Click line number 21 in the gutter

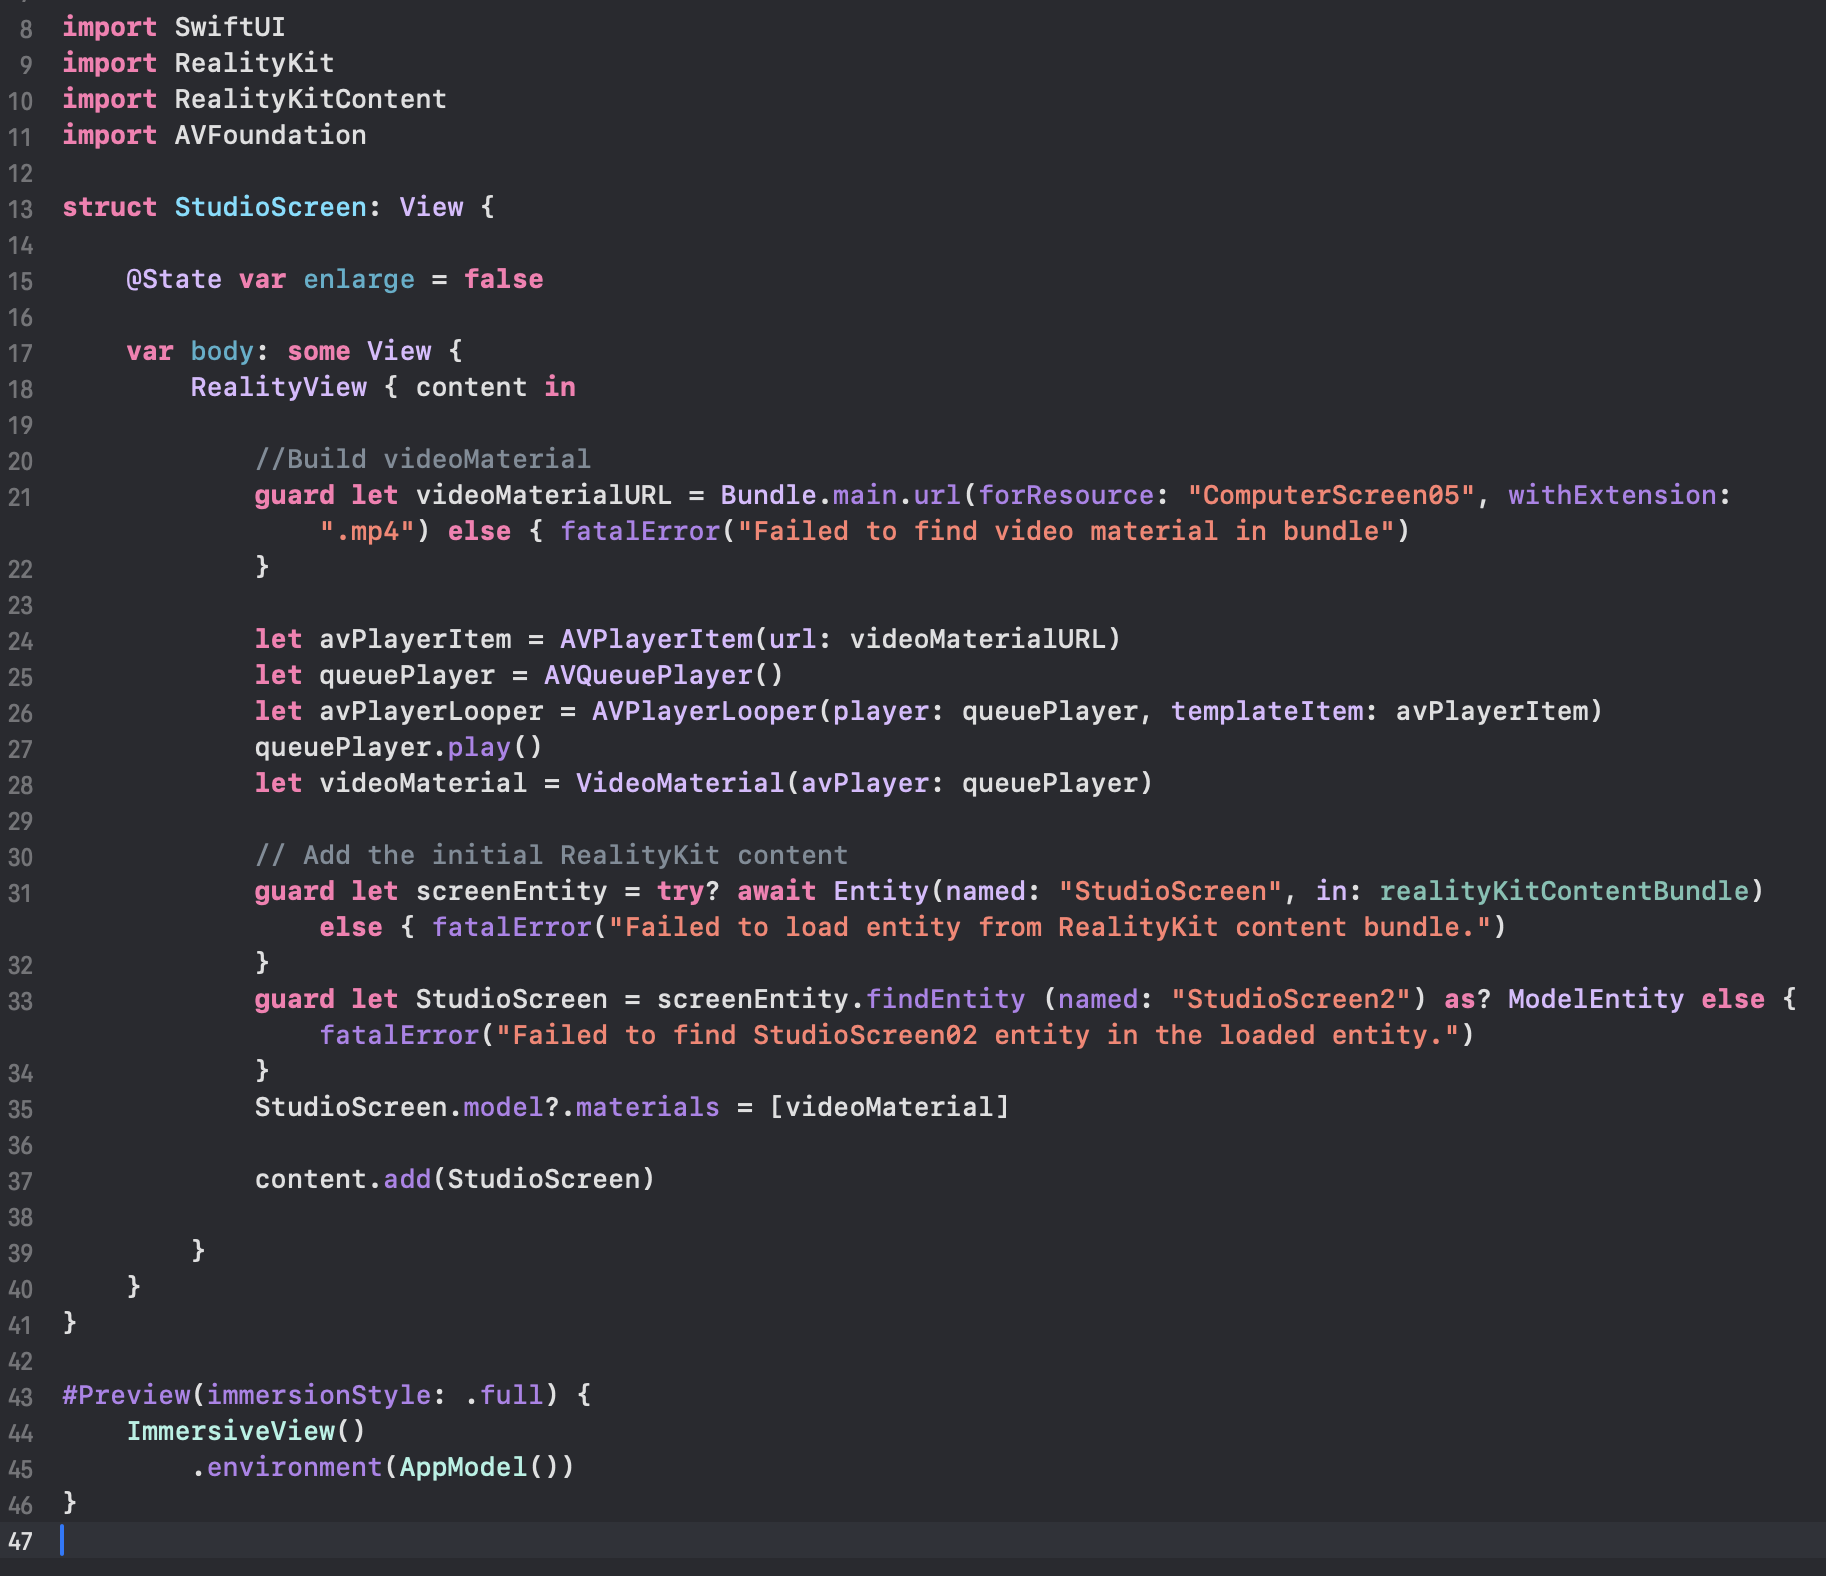pos(20,497)
